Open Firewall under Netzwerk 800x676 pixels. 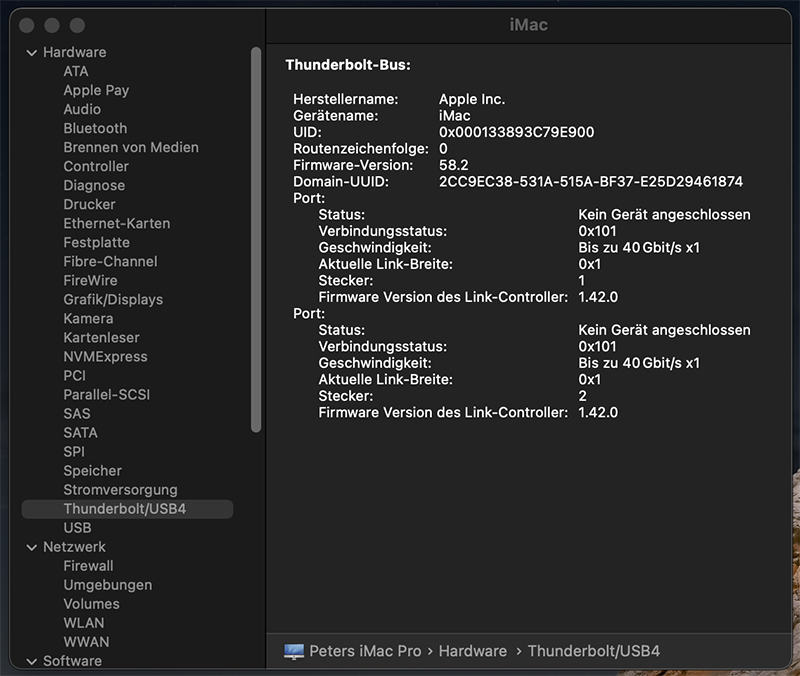pyautogui.click(x=88, y=566)
